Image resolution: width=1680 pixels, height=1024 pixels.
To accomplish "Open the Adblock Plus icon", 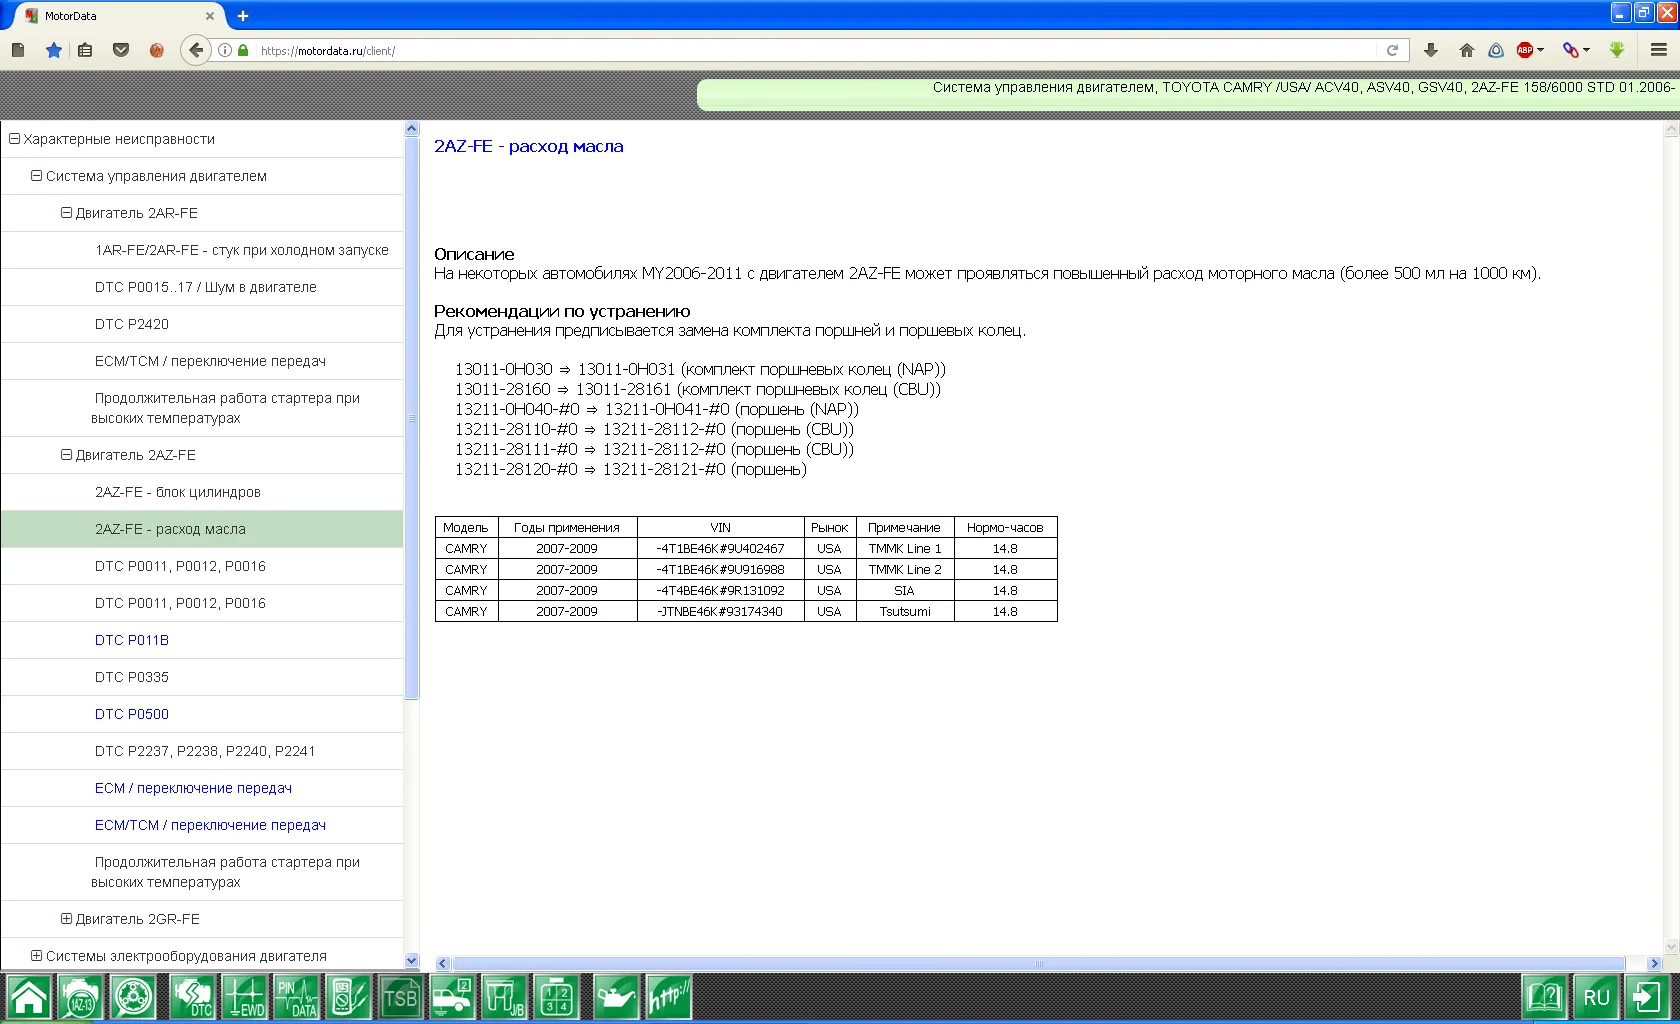I will point(1525,50).
